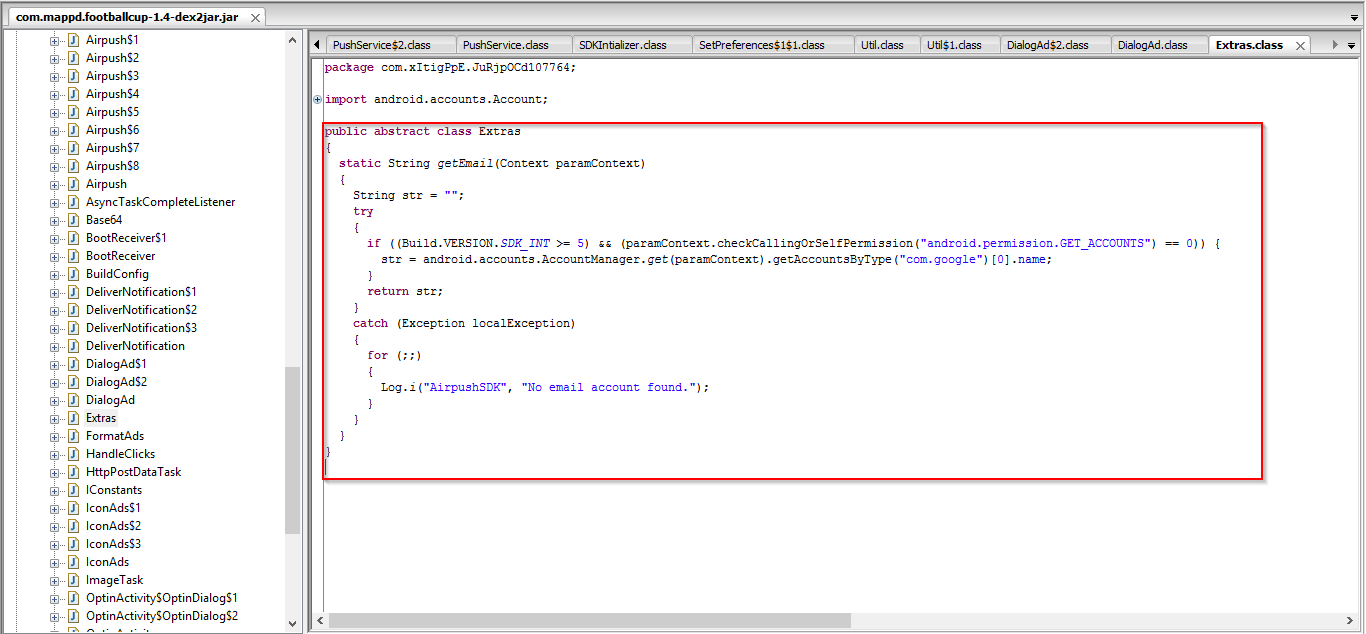Expand the collapsed import statements
1366x634 pixels.
[x=318, y=100]
